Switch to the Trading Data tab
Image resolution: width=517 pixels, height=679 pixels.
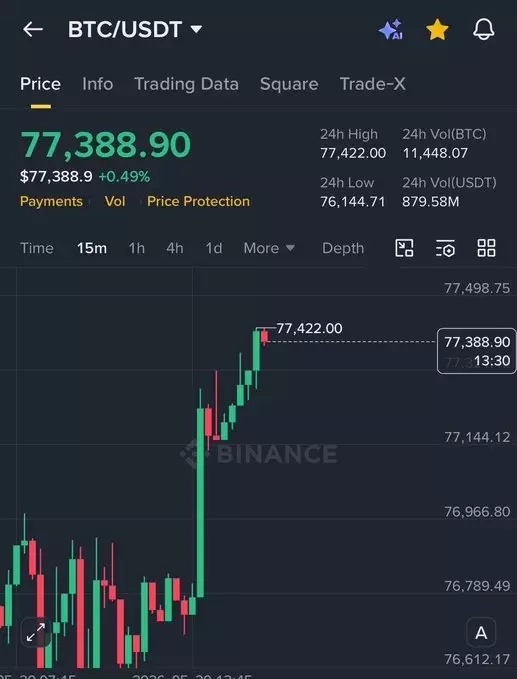(x=186, y=84)
